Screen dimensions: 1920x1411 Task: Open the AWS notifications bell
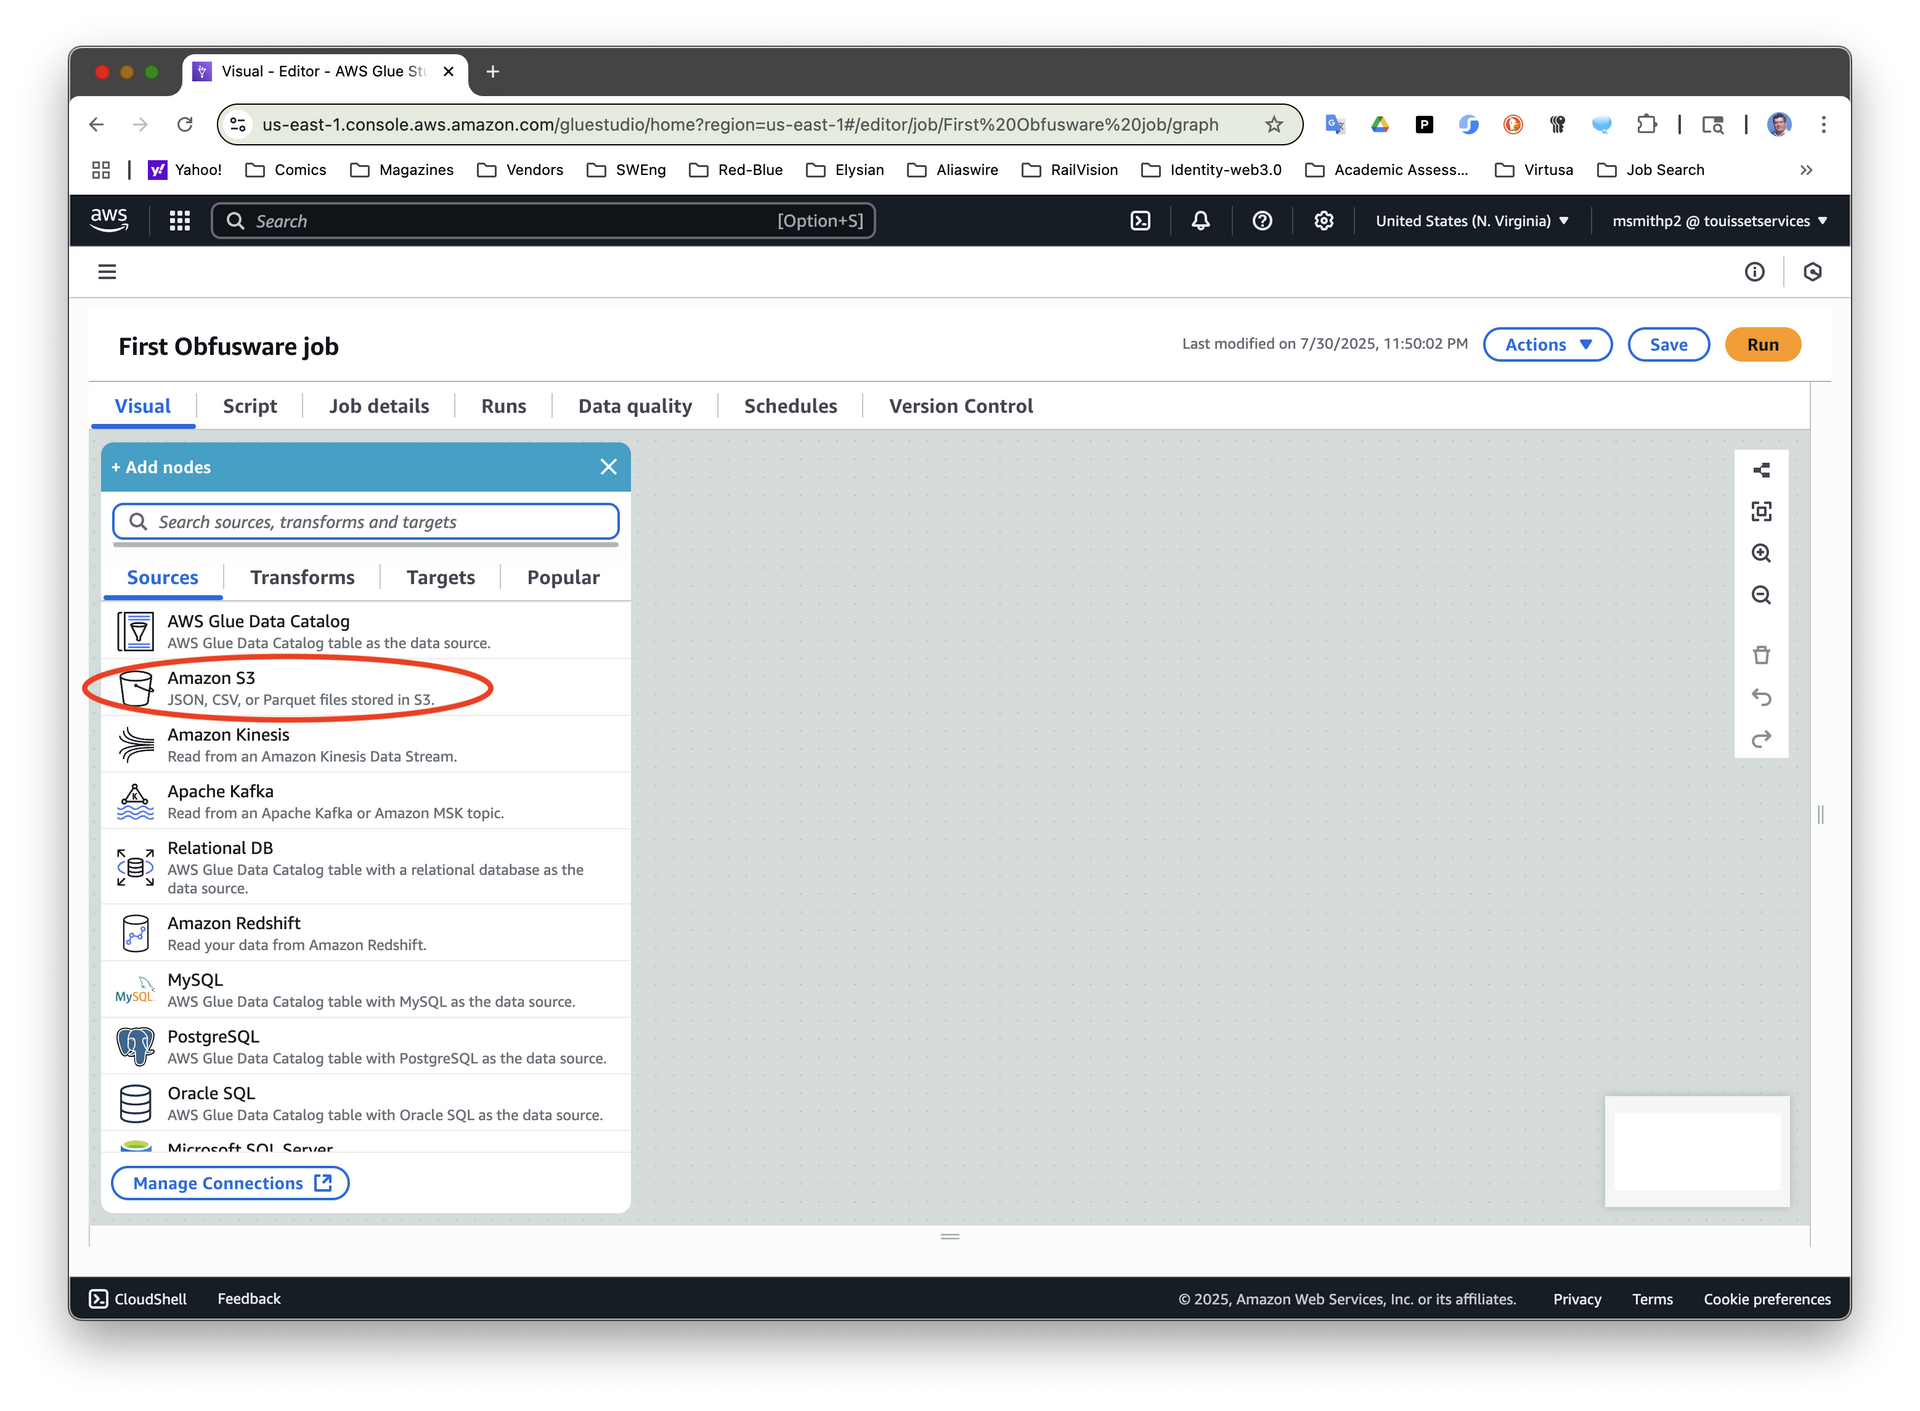coord(1201,221)
